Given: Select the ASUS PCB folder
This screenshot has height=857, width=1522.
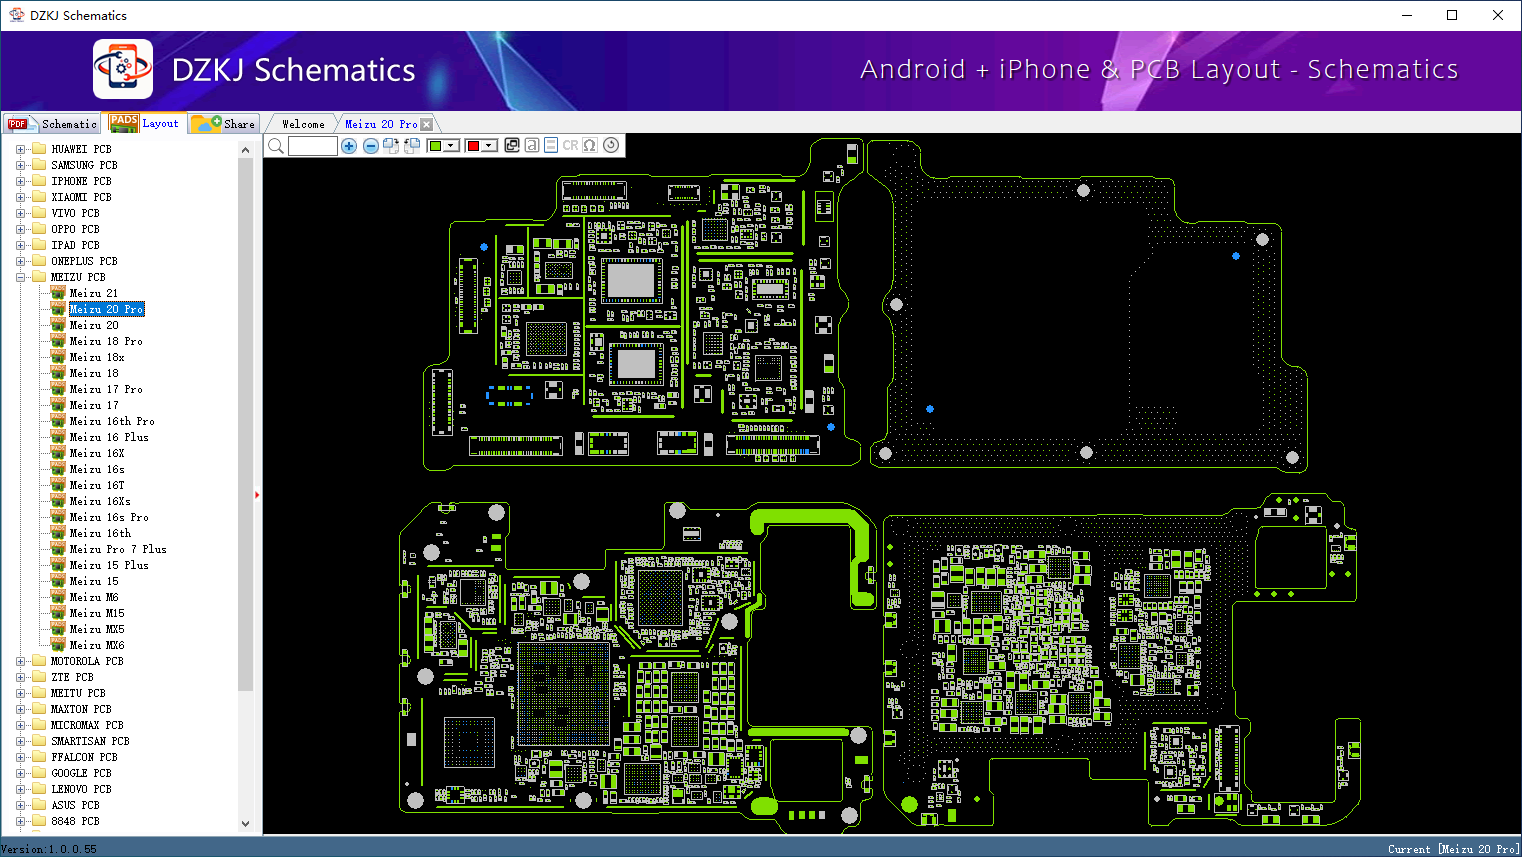Looking at the screenshot, I should point(75,805).
